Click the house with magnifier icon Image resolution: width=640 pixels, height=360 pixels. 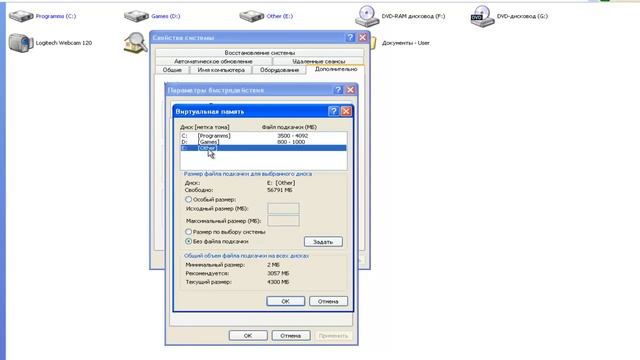[136, 43]
